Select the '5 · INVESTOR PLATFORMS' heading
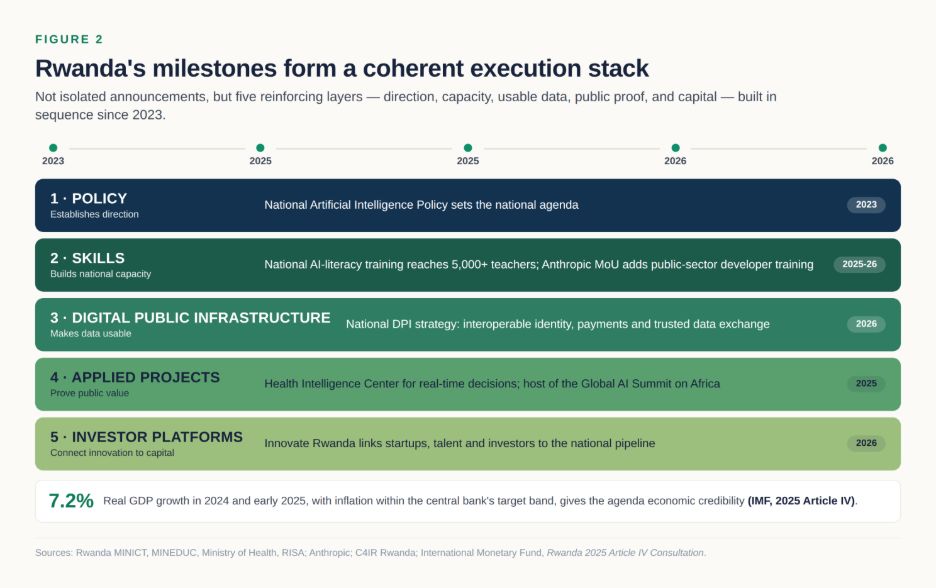 (146, 437)
